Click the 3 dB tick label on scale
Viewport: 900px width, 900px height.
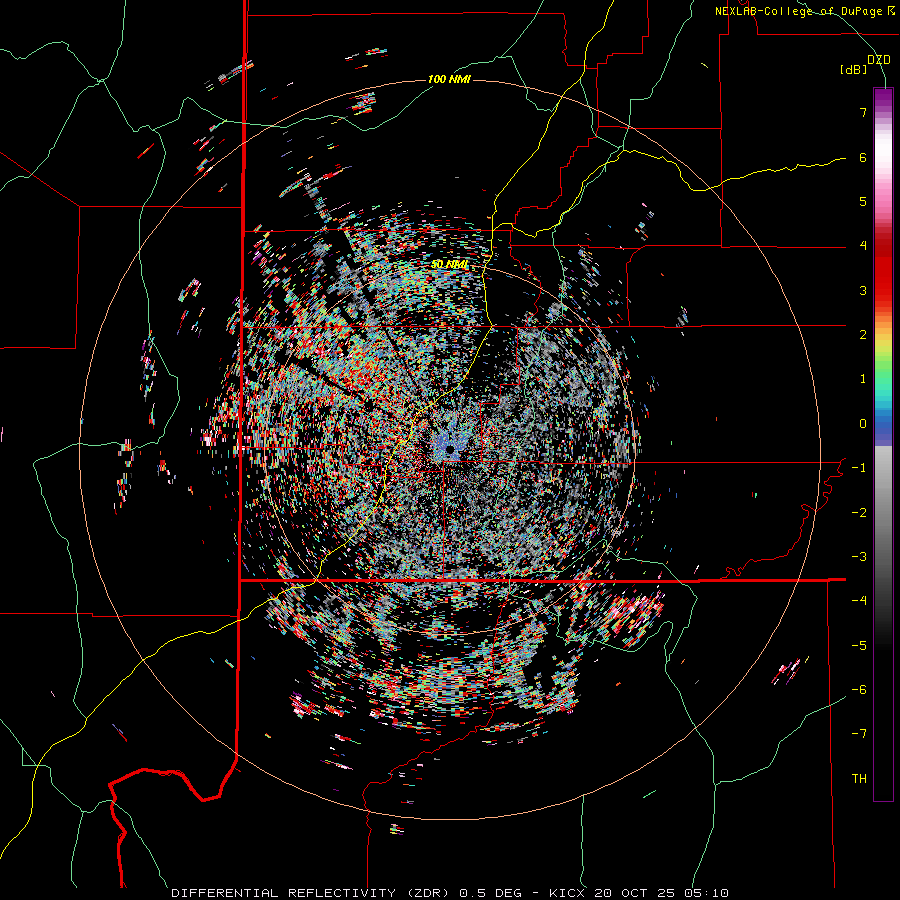click(x=863, y=290)
